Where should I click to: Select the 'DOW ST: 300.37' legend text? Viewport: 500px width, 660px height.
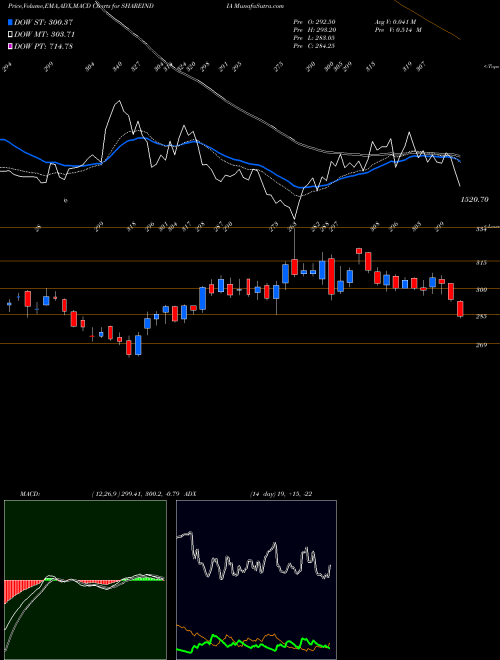click(x=44, y=22)
